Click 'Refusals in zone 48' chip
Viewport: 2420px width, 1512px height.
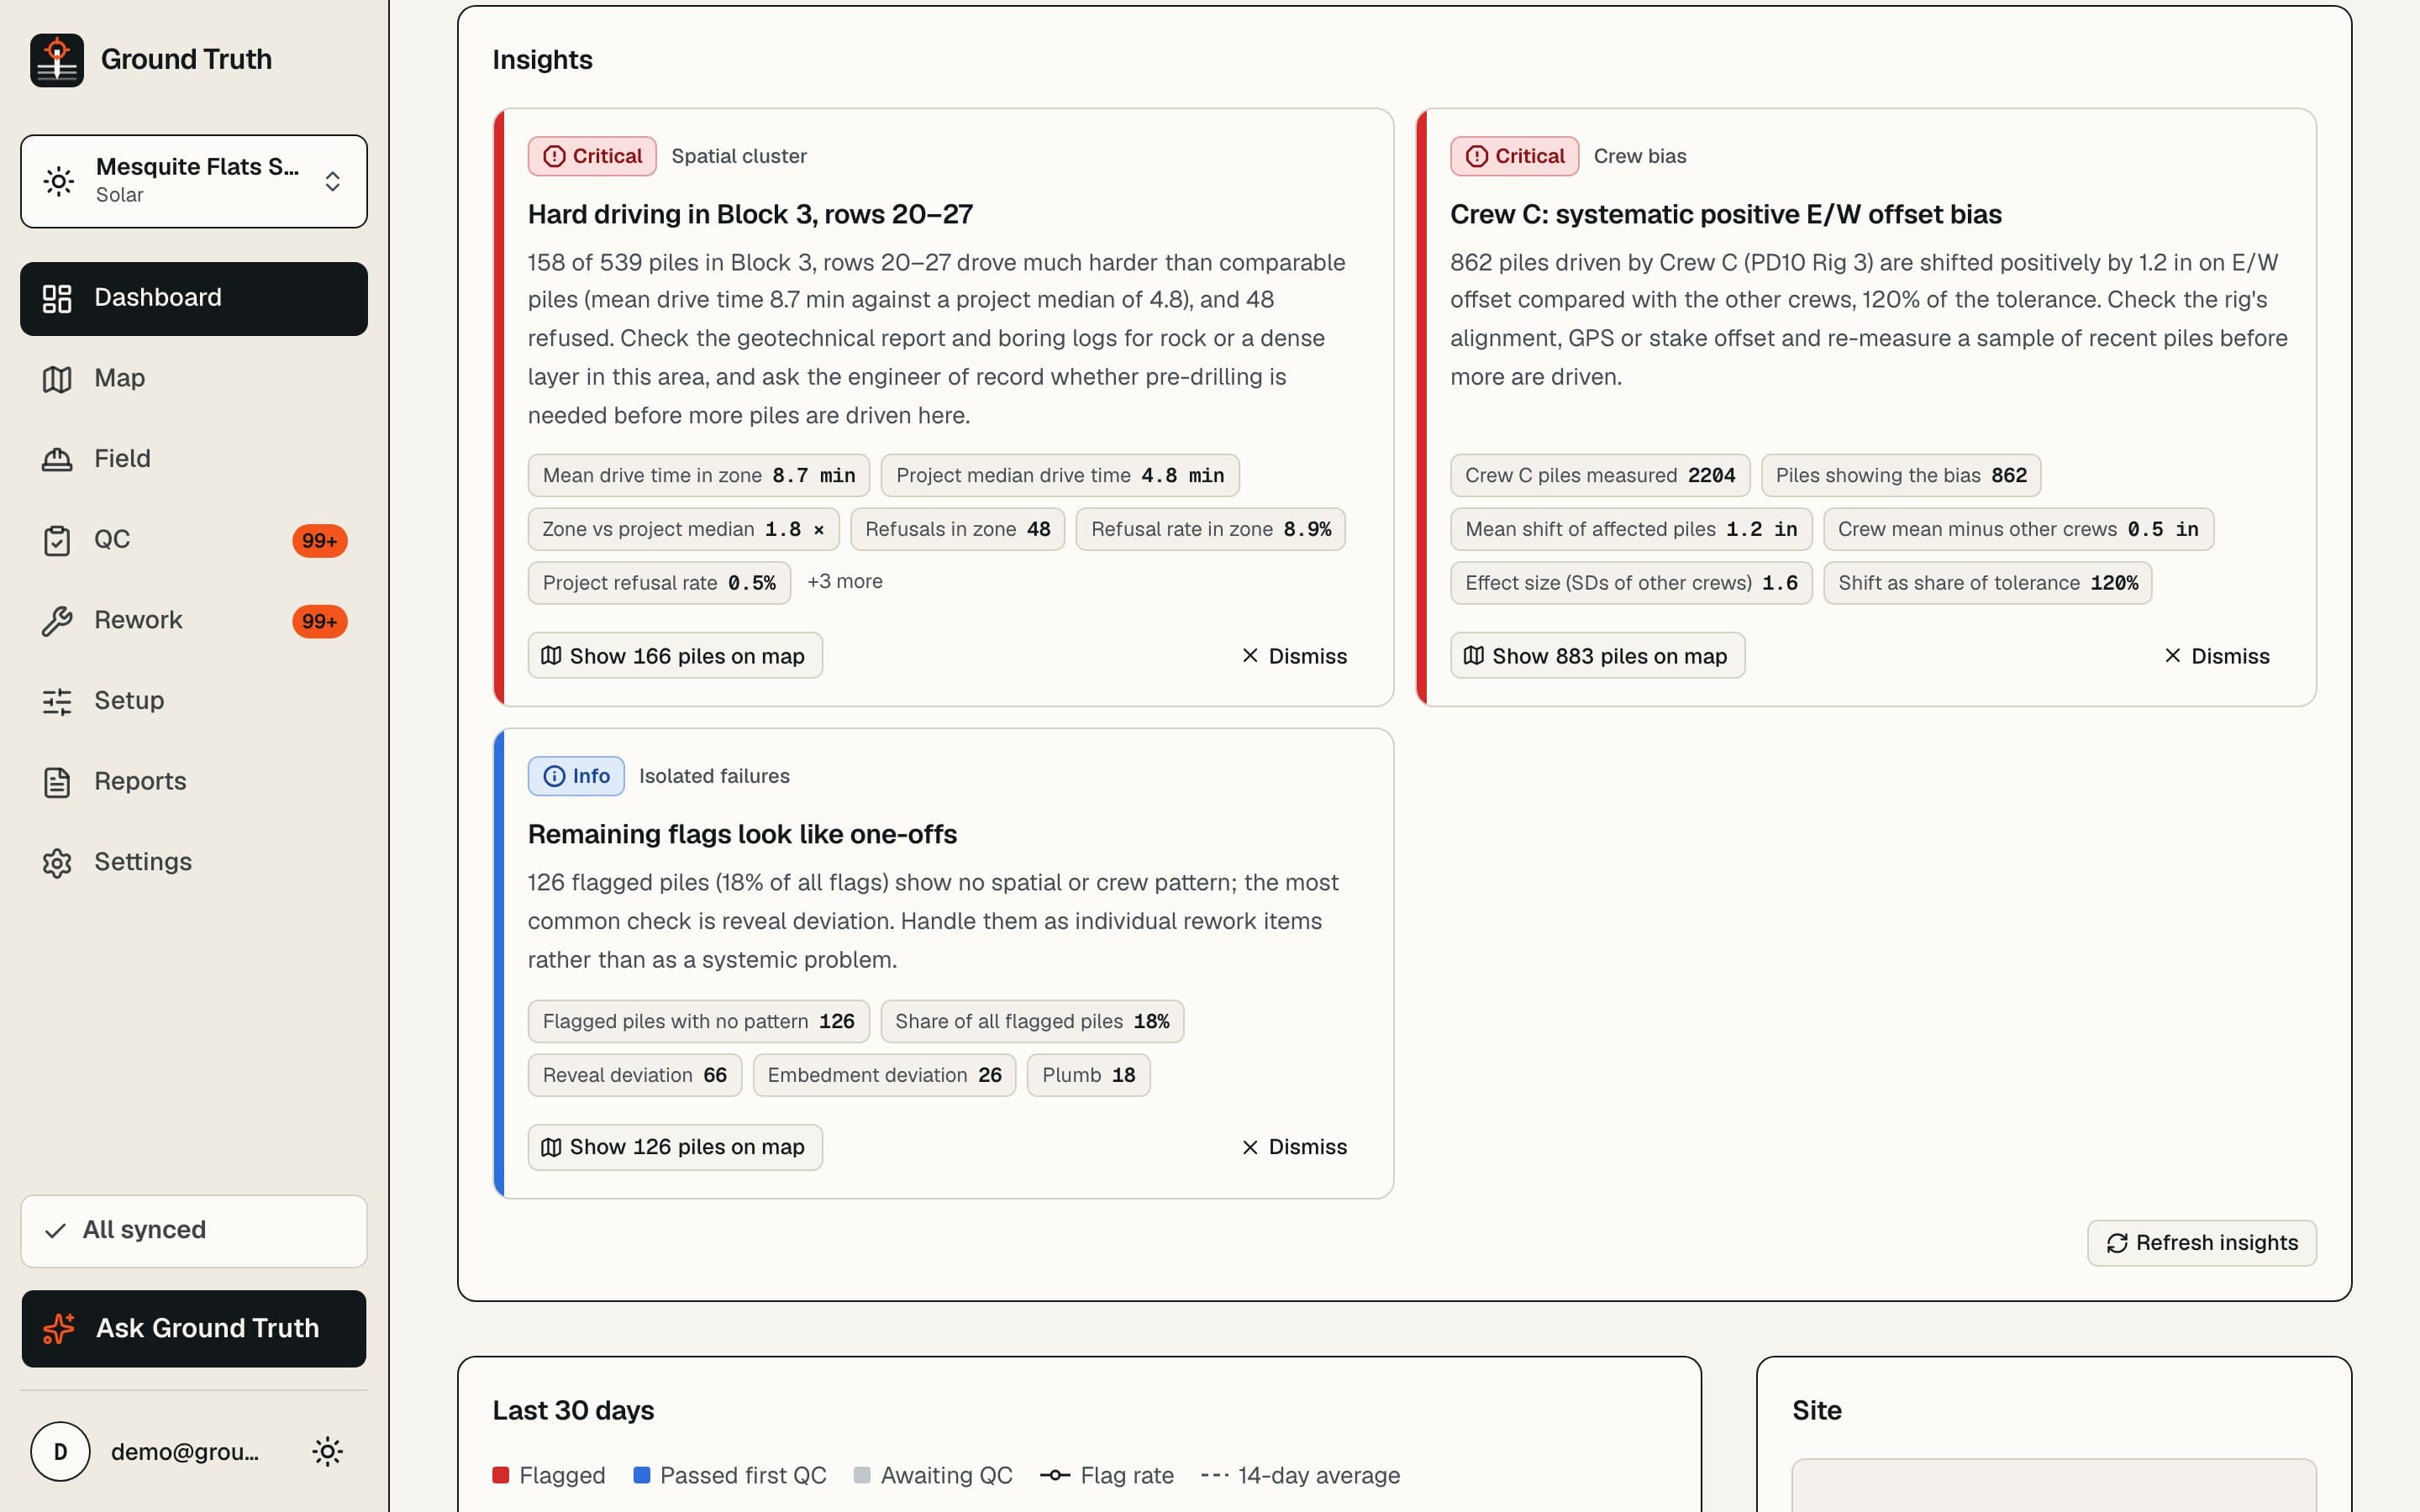958,529
